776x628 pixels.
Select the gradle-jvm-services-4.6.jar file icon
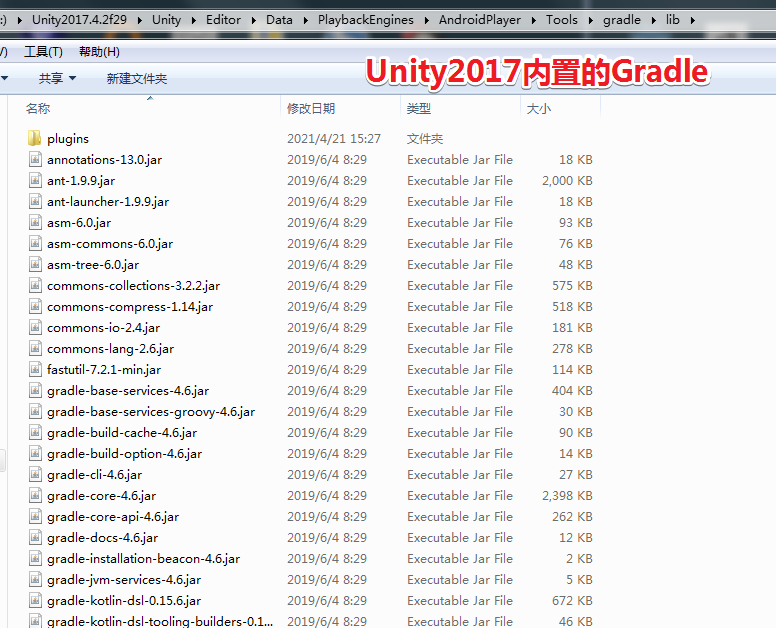click(35, 579)
